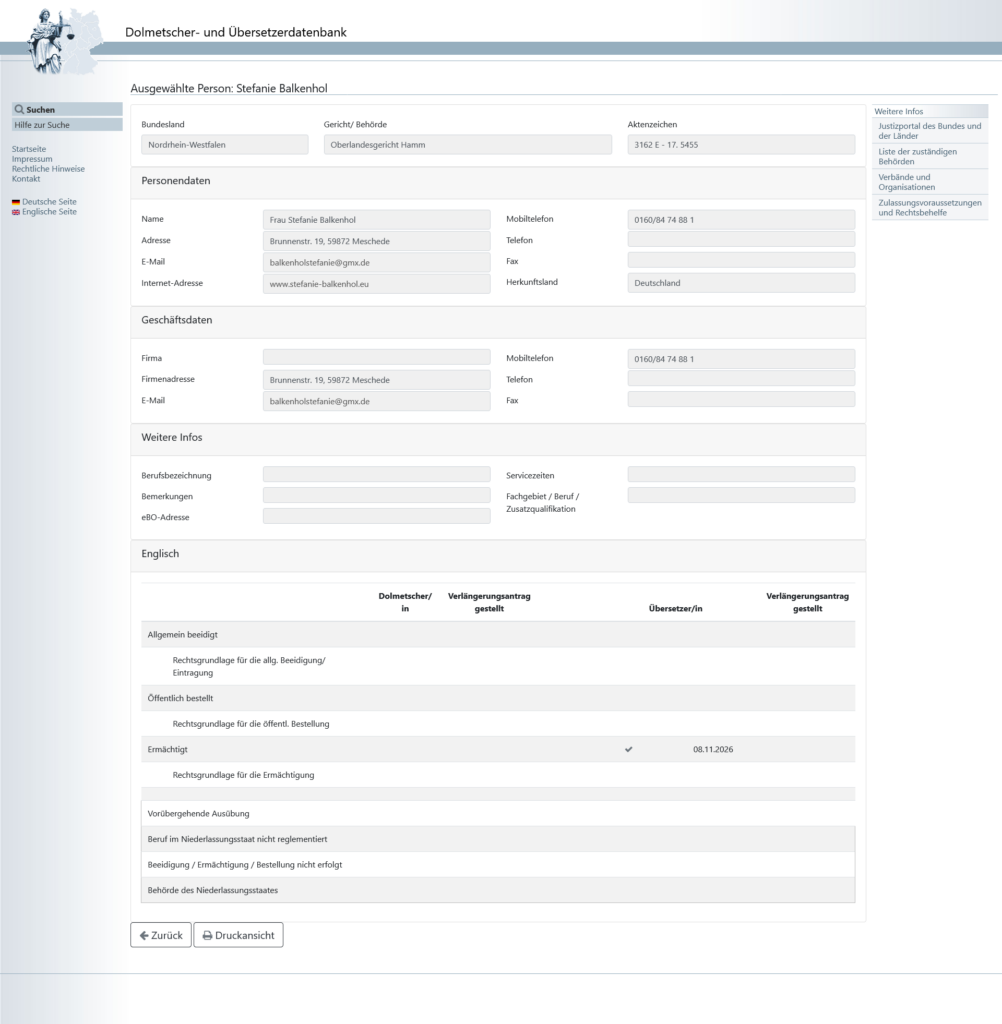Click the Gericht field Oberlandesgericht Hamm
This screenshot has height=1024, width=1002.
[x=468, y=144]
